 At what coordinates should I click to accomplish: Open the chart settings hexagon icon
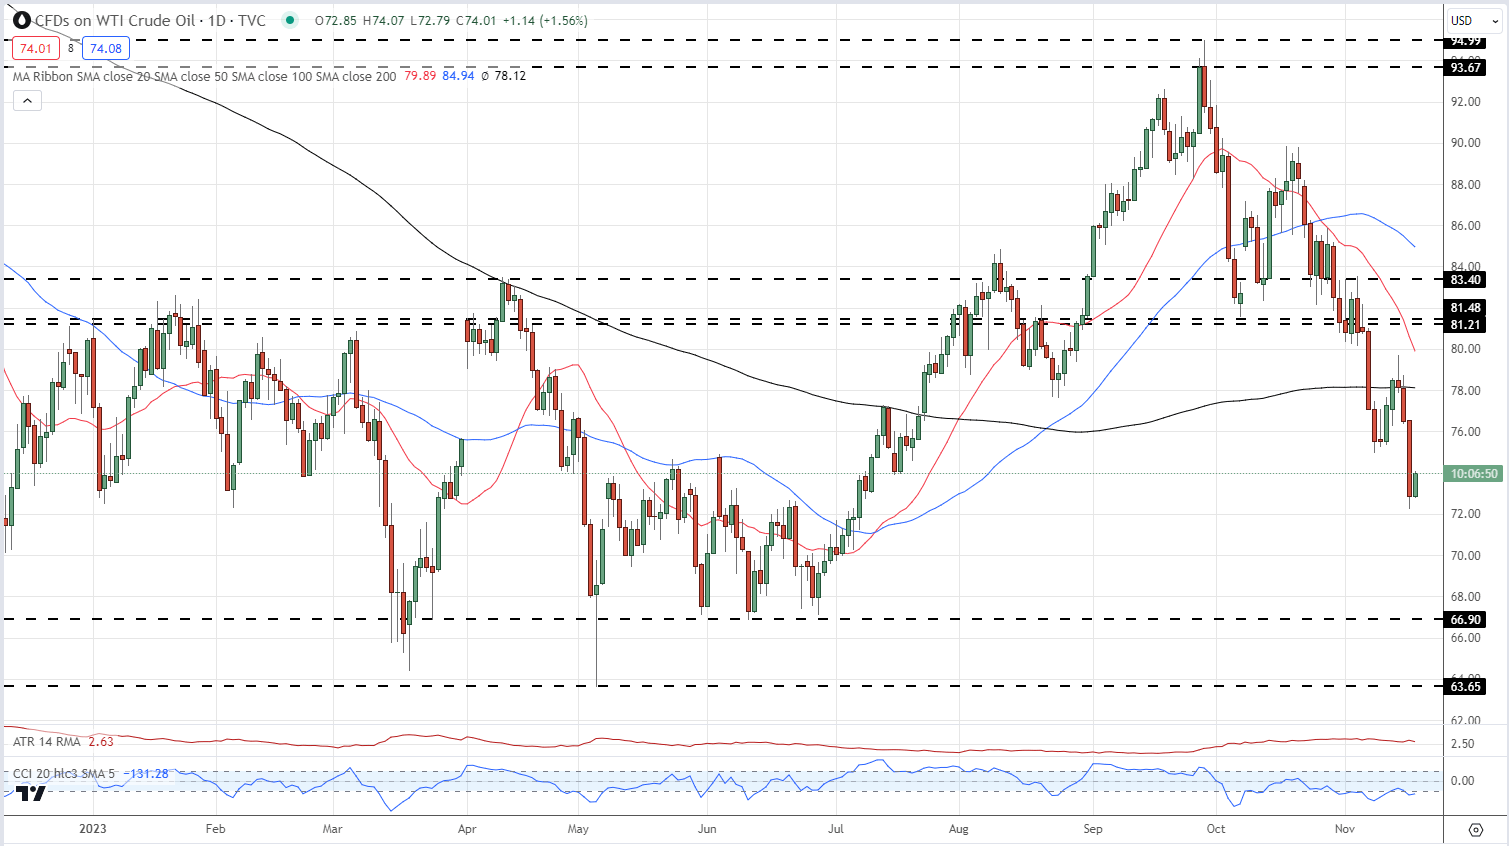[x=1476, y=829]
